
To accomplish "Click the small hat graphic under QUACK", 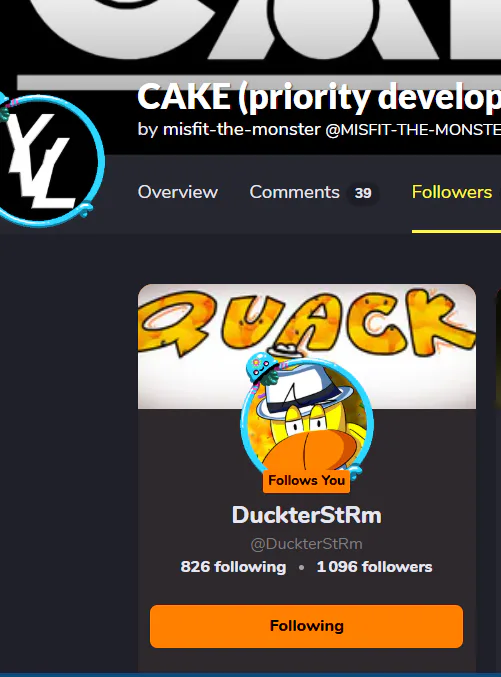I will tap(284, 349).
